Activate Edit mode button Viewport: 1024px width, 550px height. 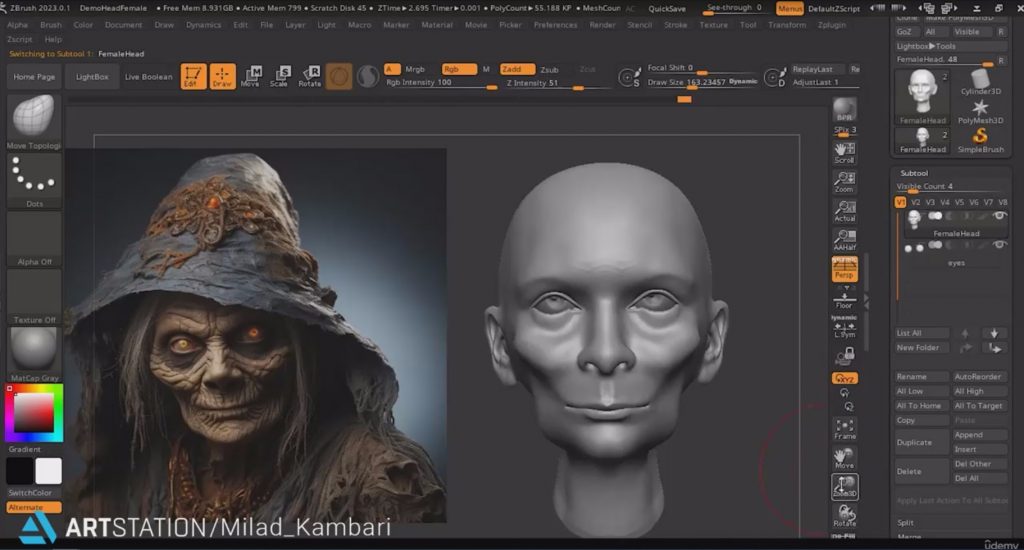[x=193, y=76]
